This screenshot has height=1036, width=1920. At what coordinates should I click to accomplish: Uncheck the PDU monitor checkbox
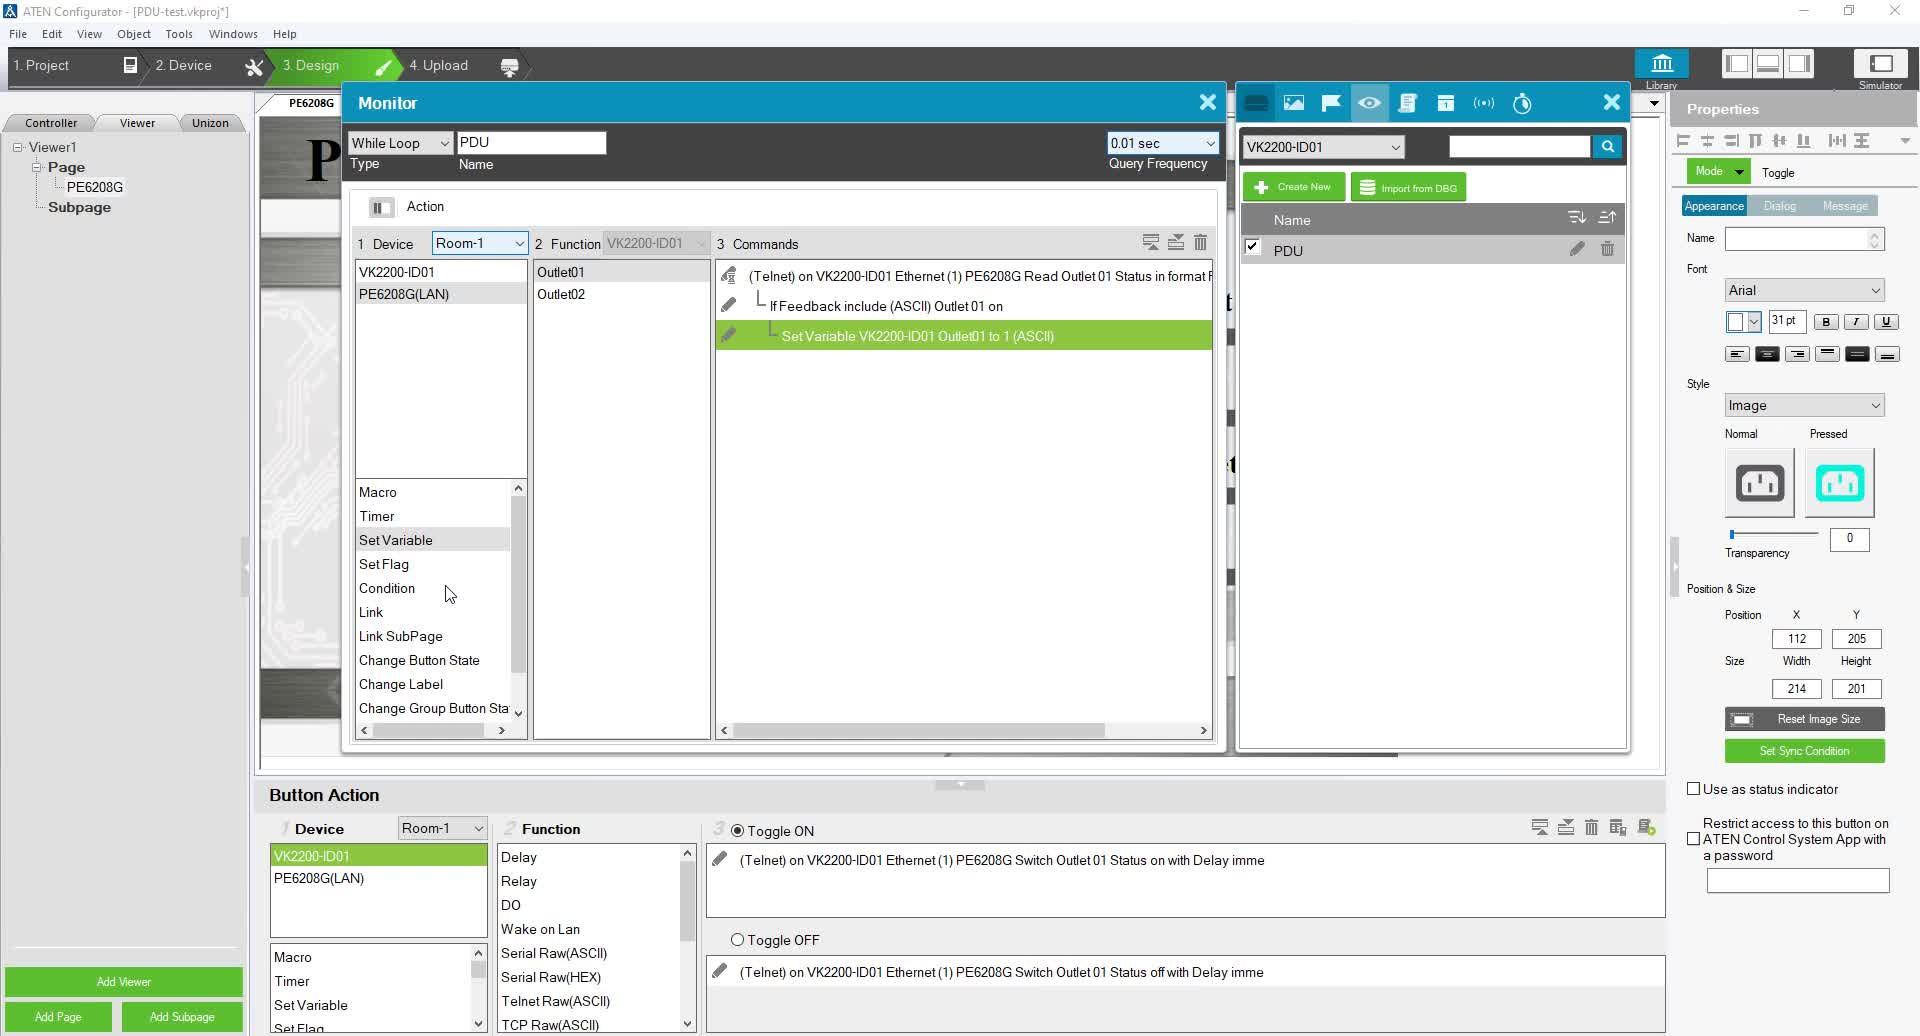pyautogui.click(x=1252, y=247)
